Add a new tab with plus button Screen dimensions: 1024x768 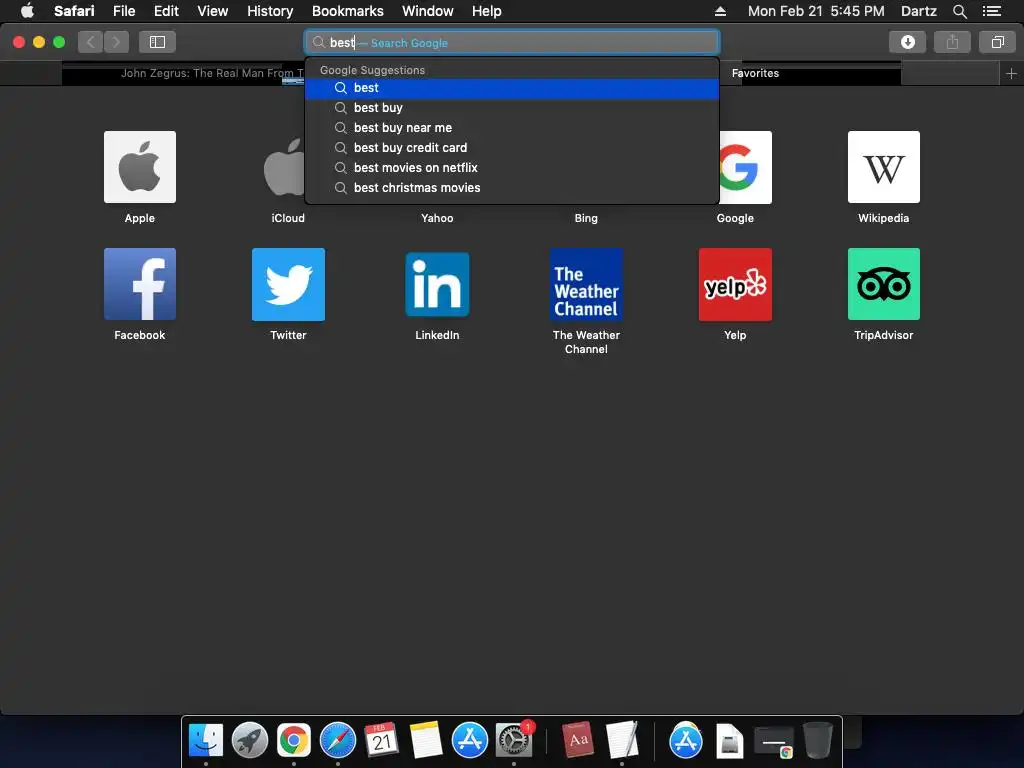point(1011,74)
